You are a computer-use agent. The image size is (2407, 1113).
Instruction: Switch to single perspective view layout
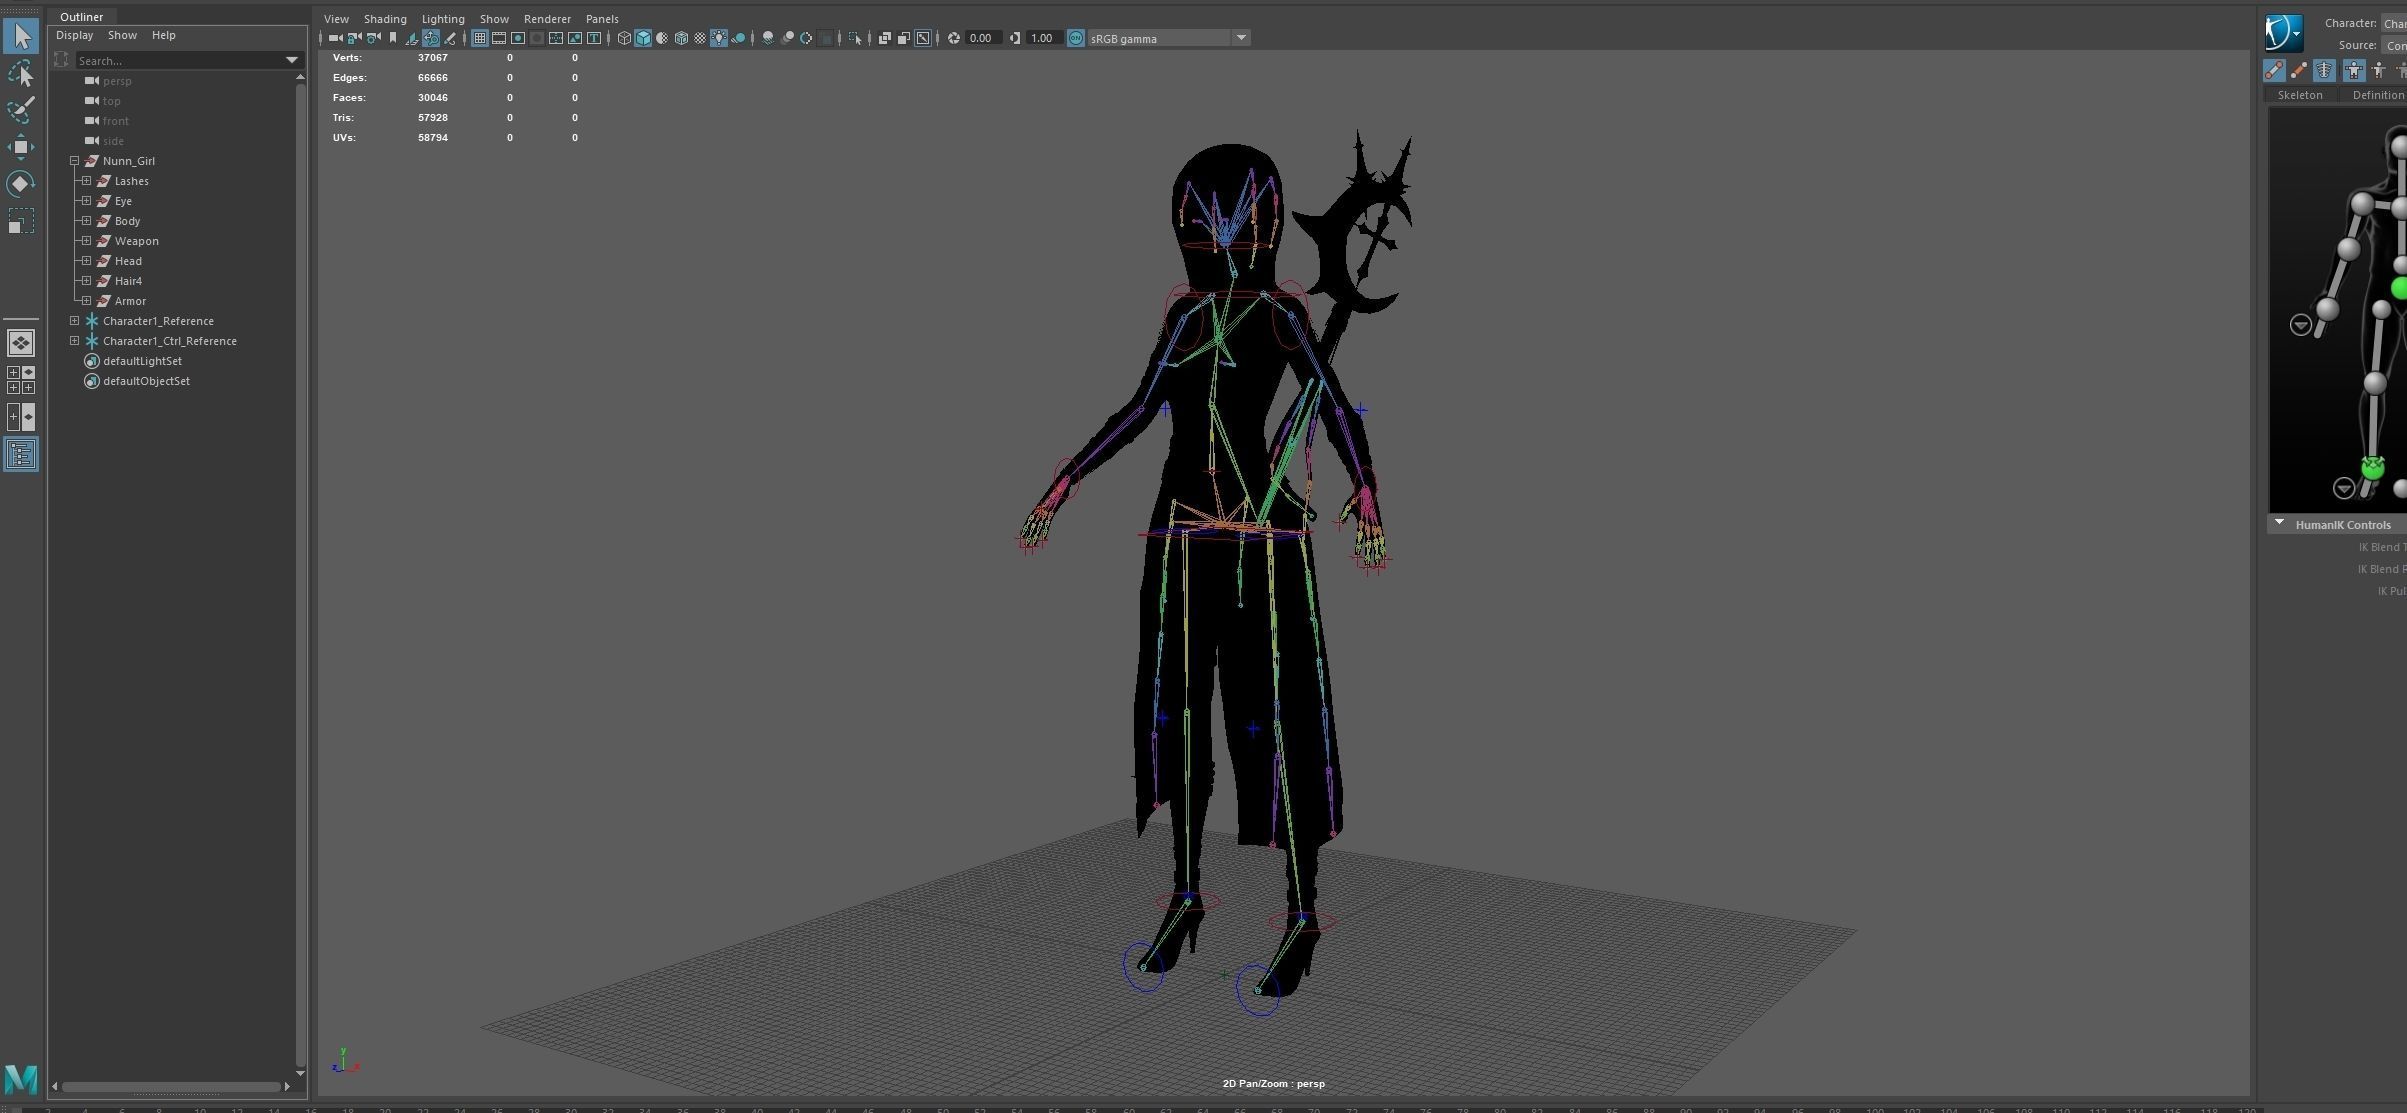coord(21,343)
